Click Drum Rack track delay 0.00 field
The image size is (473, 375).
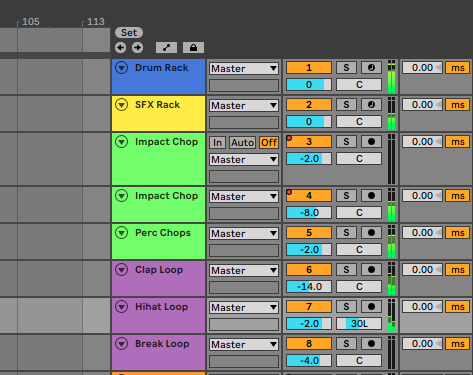click(422, 68)
